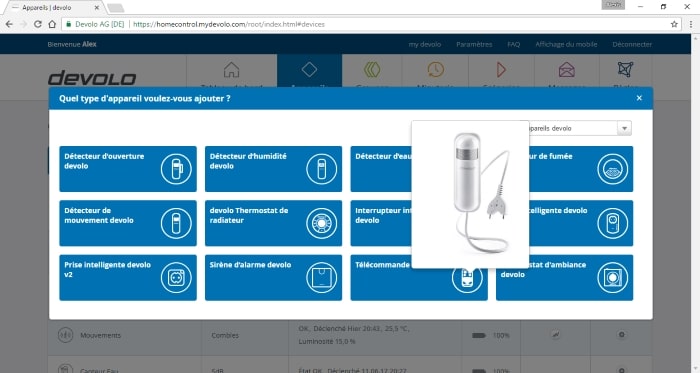Click Déconnecter to log out
Image resolution: width=700 pixels, height=373 pixels.
[632, 44]
